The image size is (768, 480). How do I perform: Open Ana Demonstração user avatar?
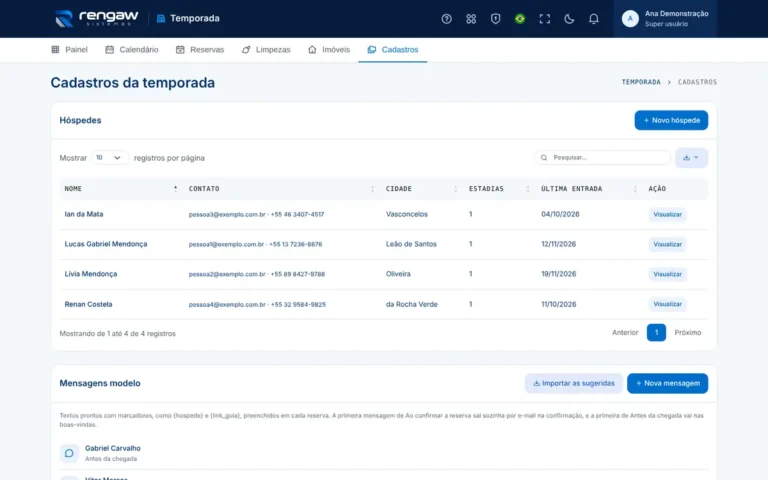[630, 19]
